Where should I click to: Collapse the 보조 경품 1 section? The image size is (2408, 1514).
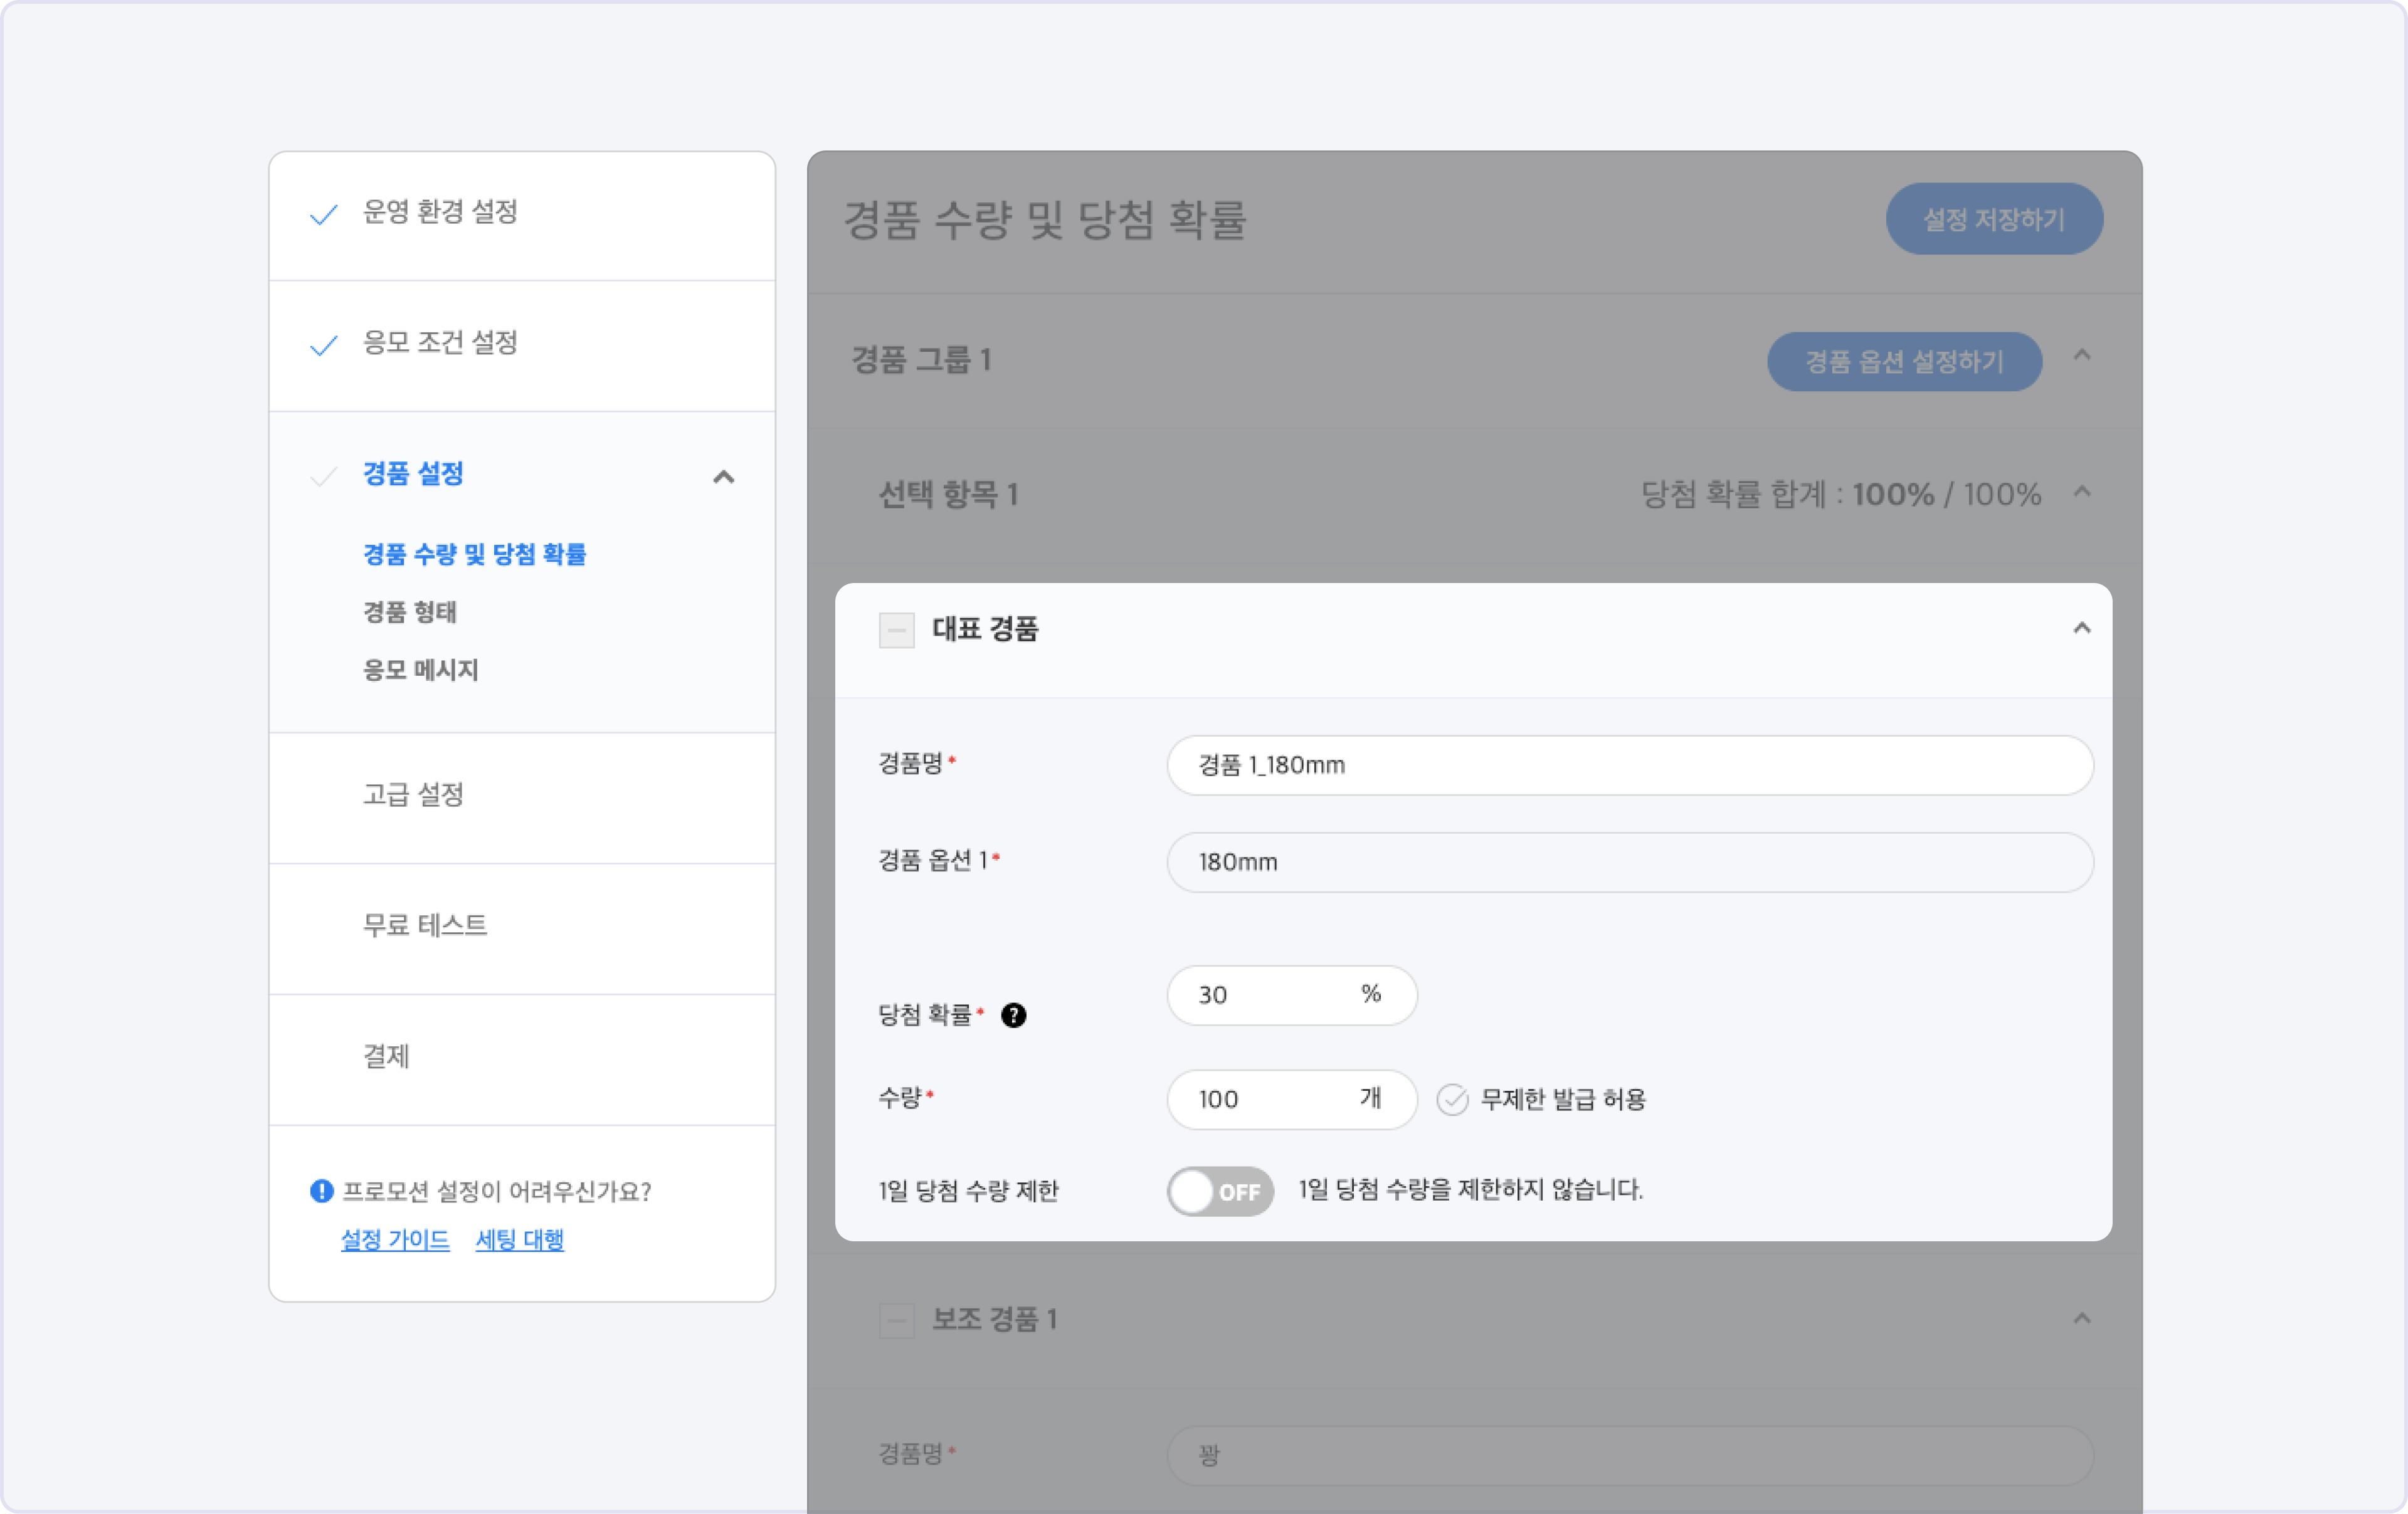point(2081,1318)
